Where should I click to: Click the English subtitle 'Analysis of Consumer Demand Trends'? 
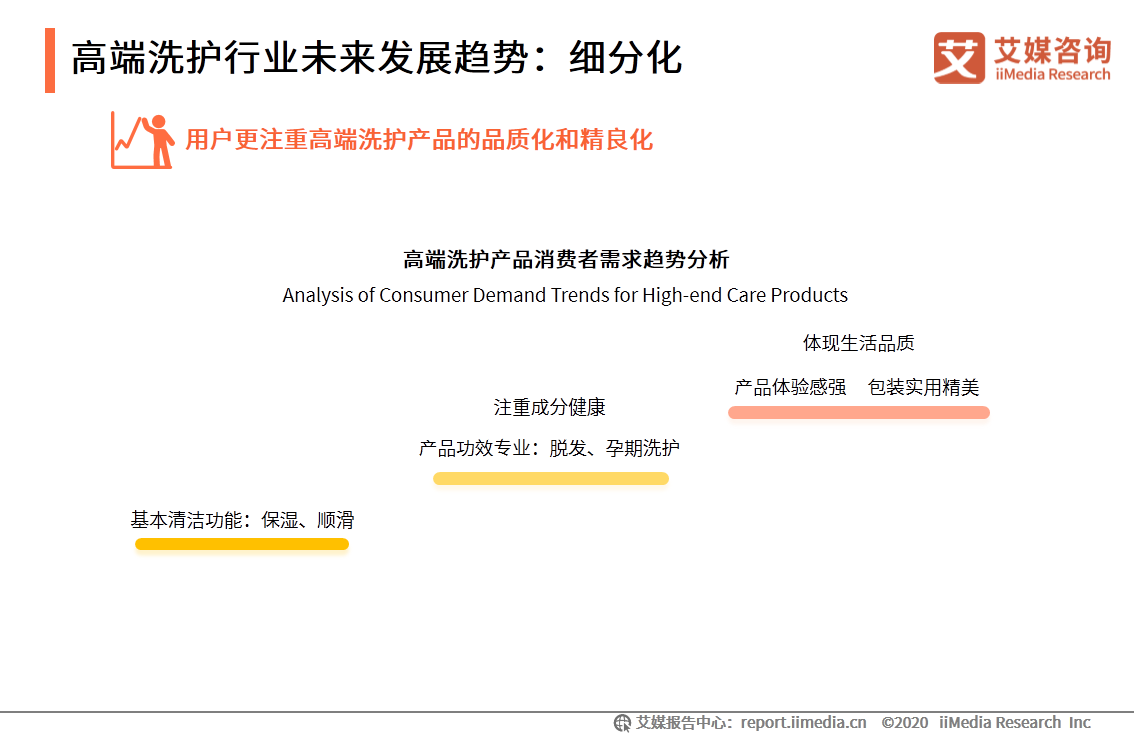(x=566, y=295)
